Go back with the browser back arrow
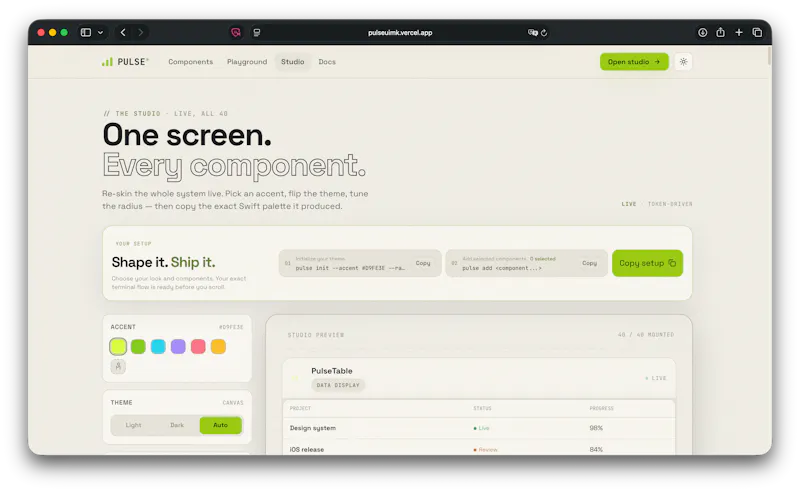Image resolution: width=800 pixels, height=492 pixels. (123, 32)
